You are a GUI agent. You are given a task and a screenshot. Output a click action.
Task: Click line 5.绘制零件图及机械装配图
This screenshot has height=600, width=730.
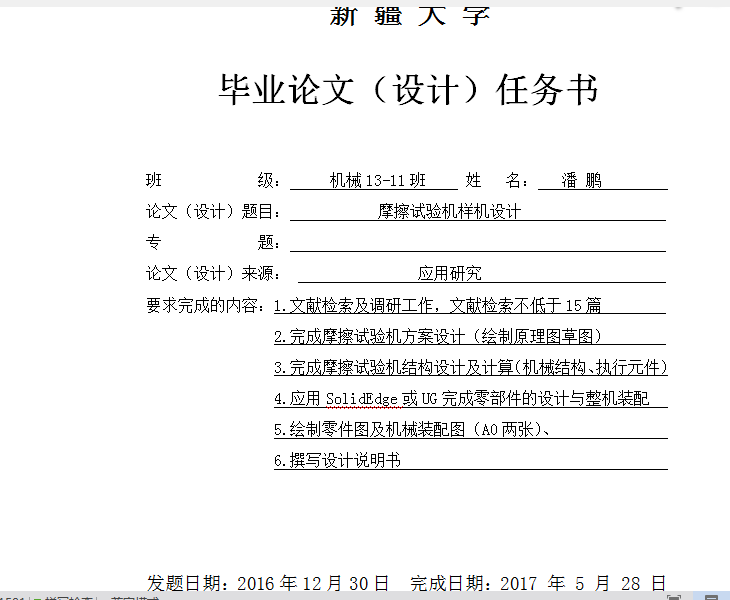(x=412, y=429)
